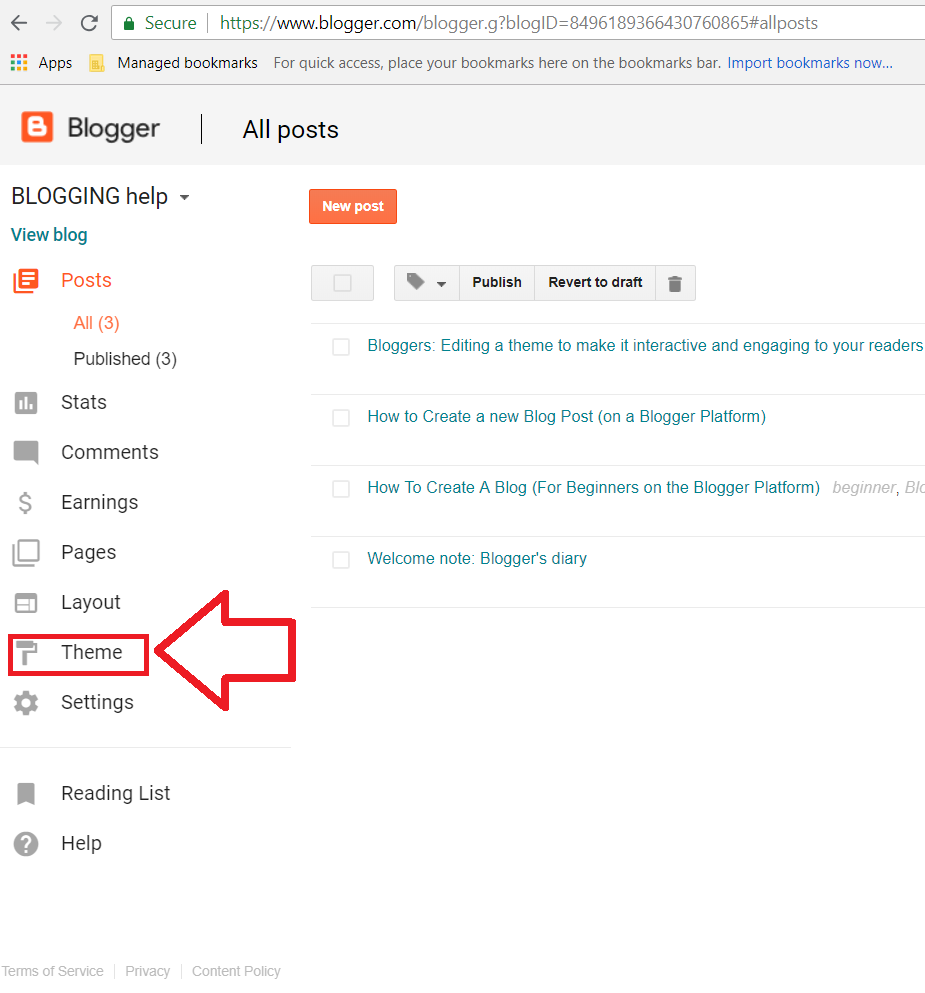This screenshot has width=925, height=993.
Task: Click the browser back arrow
Action: (19, 23)
